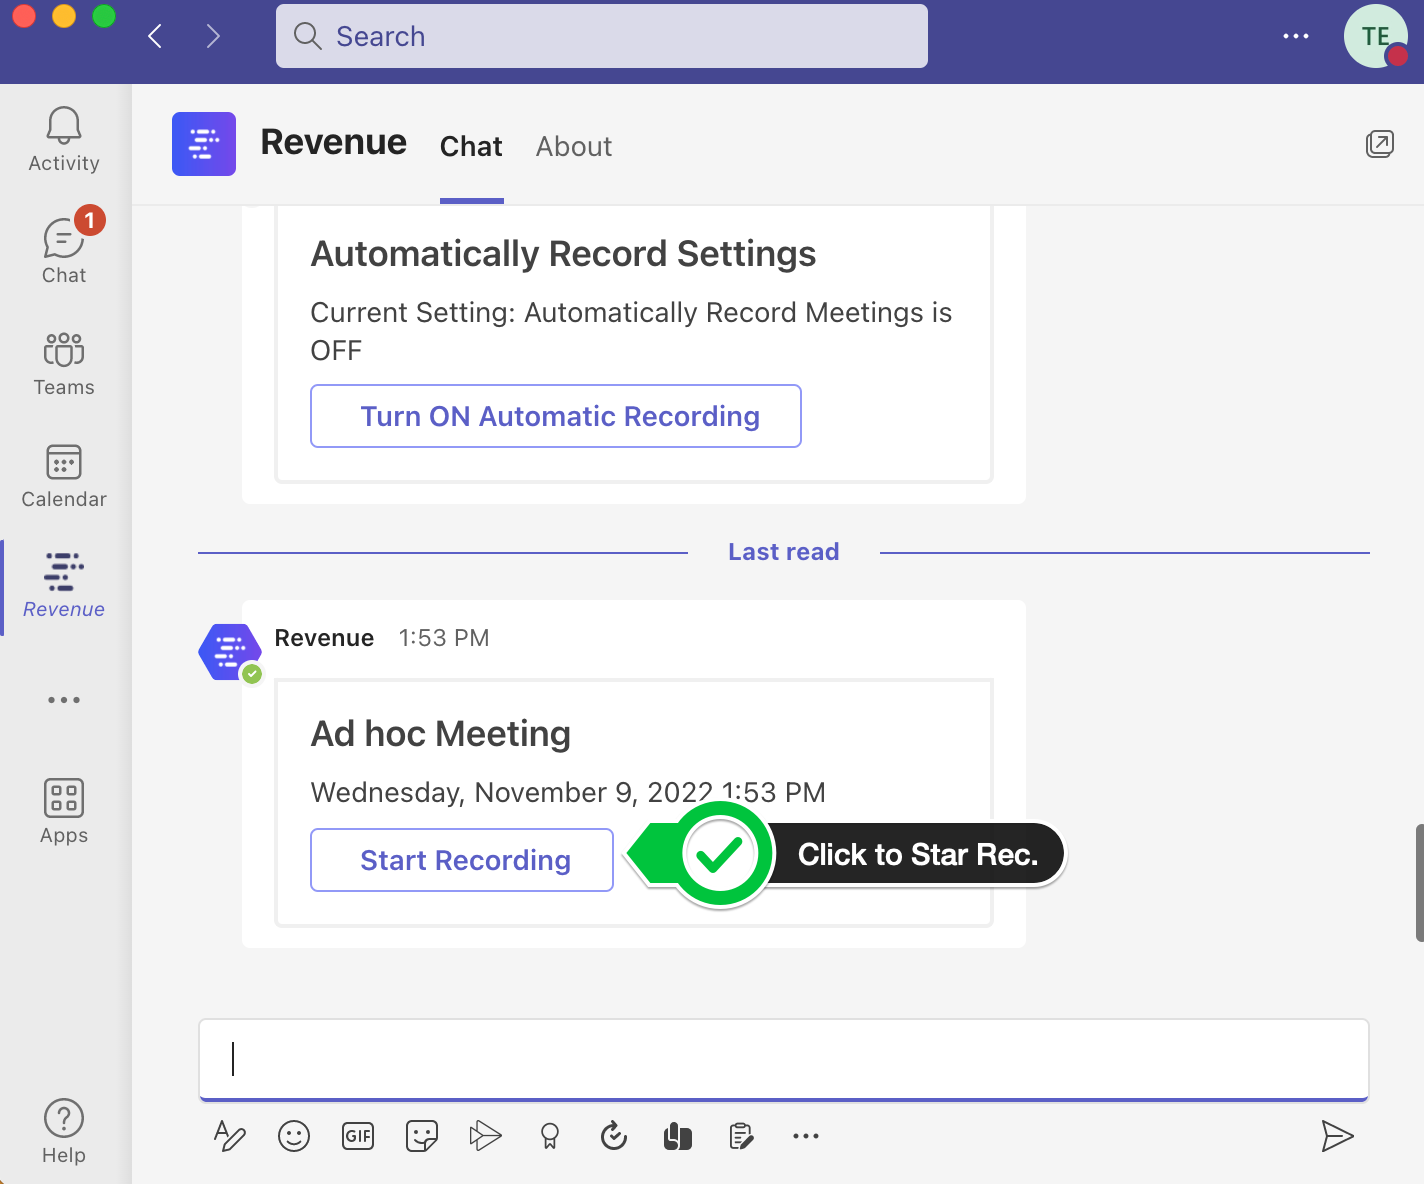Send message with paper plane icon
This screenshot has height=1184, width=1424.
[1336, 1136]
